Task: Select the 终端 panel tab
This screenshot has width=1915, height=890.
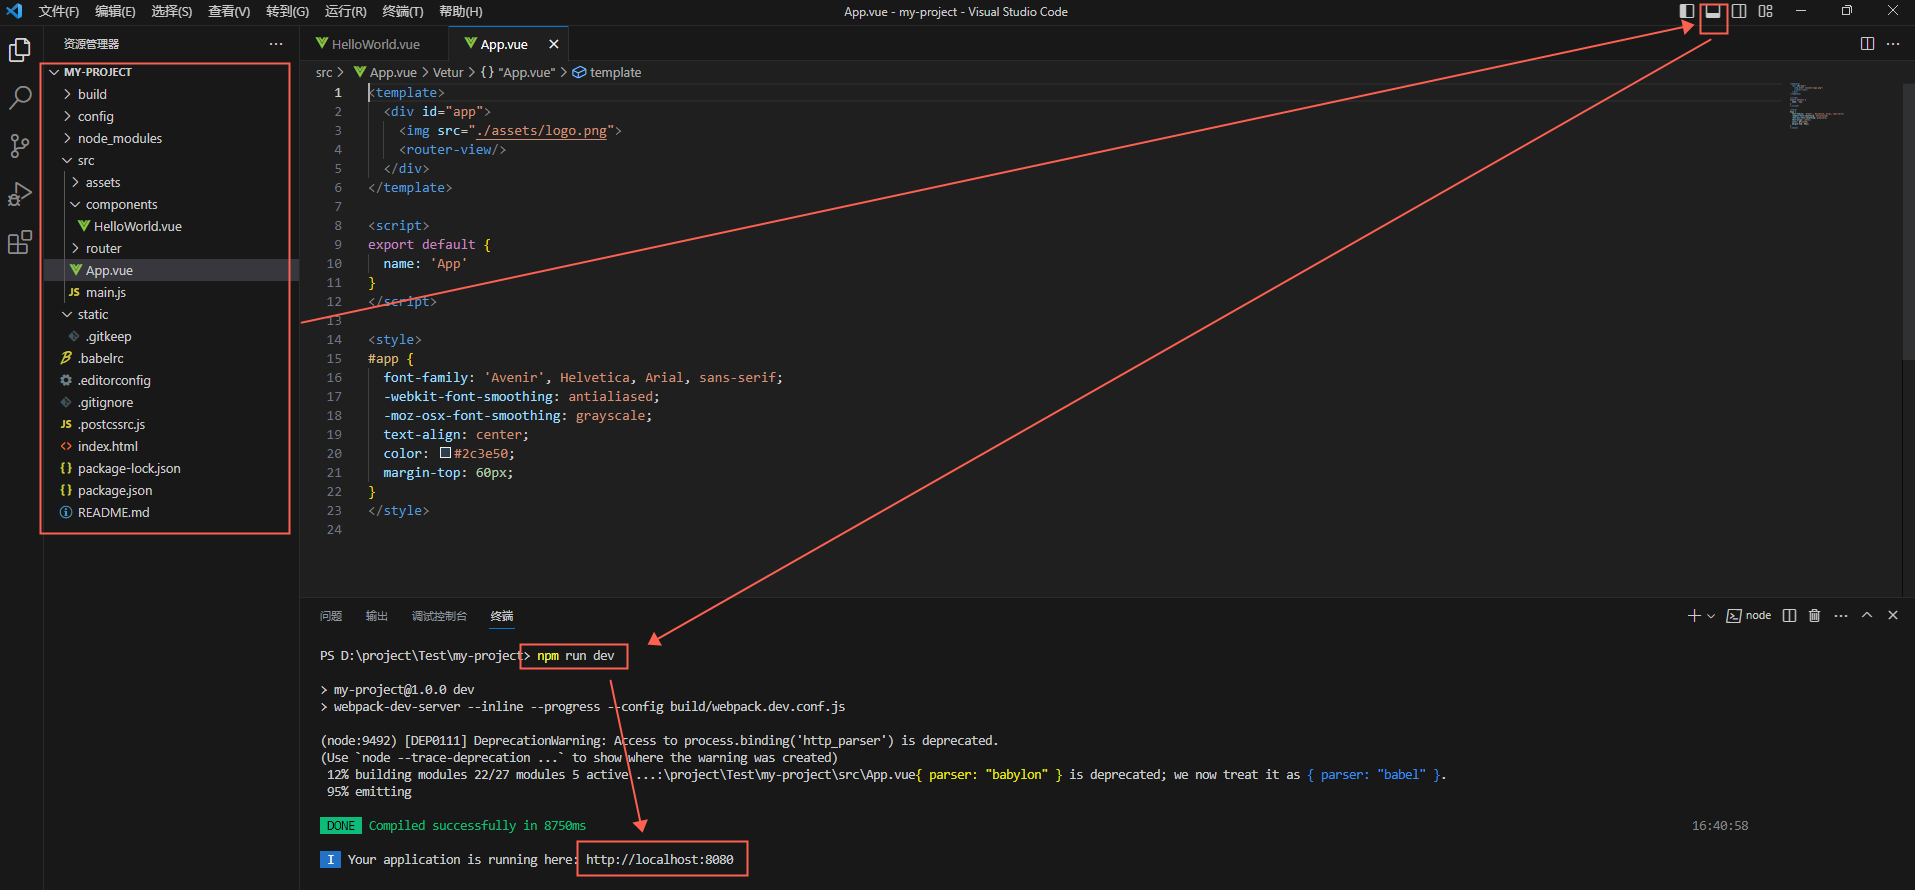Action: click(x=502, y=616)
